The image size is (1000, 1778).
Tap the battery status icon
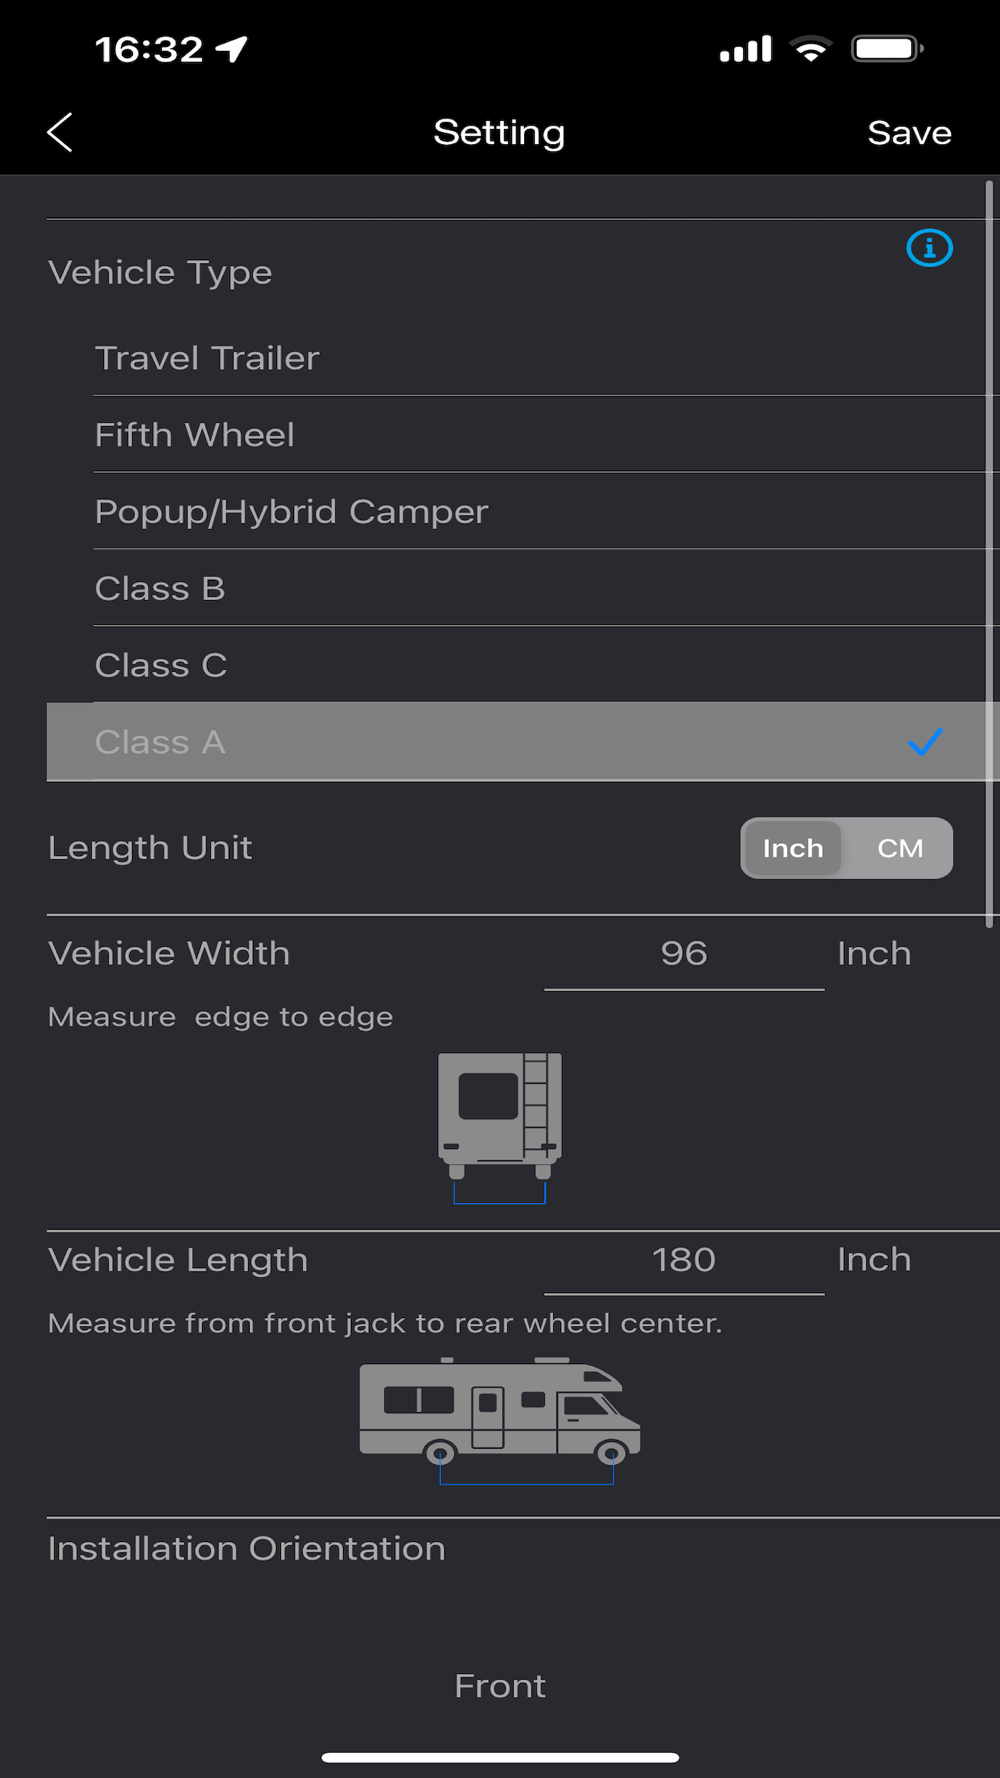(x=886, y=49)
